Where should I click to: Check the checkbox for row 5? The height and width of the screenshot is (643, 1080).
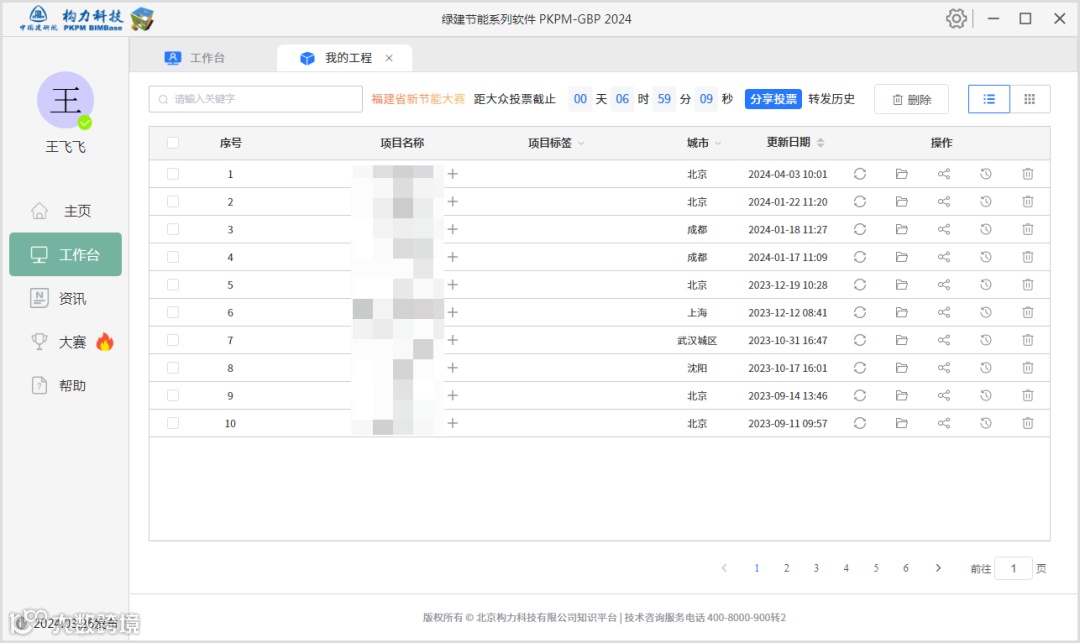click(173, 284)
